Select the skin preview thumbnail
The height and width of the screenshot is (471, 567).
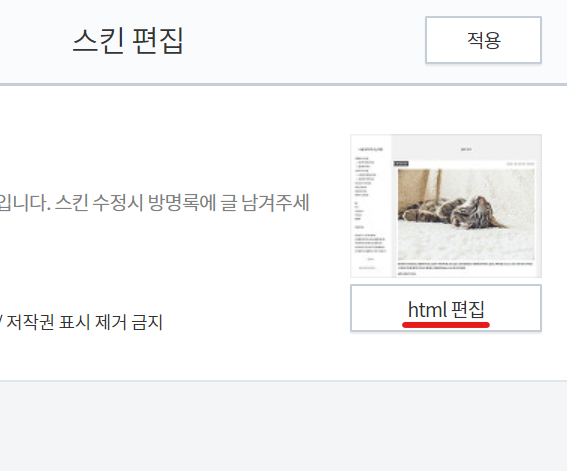446,206
